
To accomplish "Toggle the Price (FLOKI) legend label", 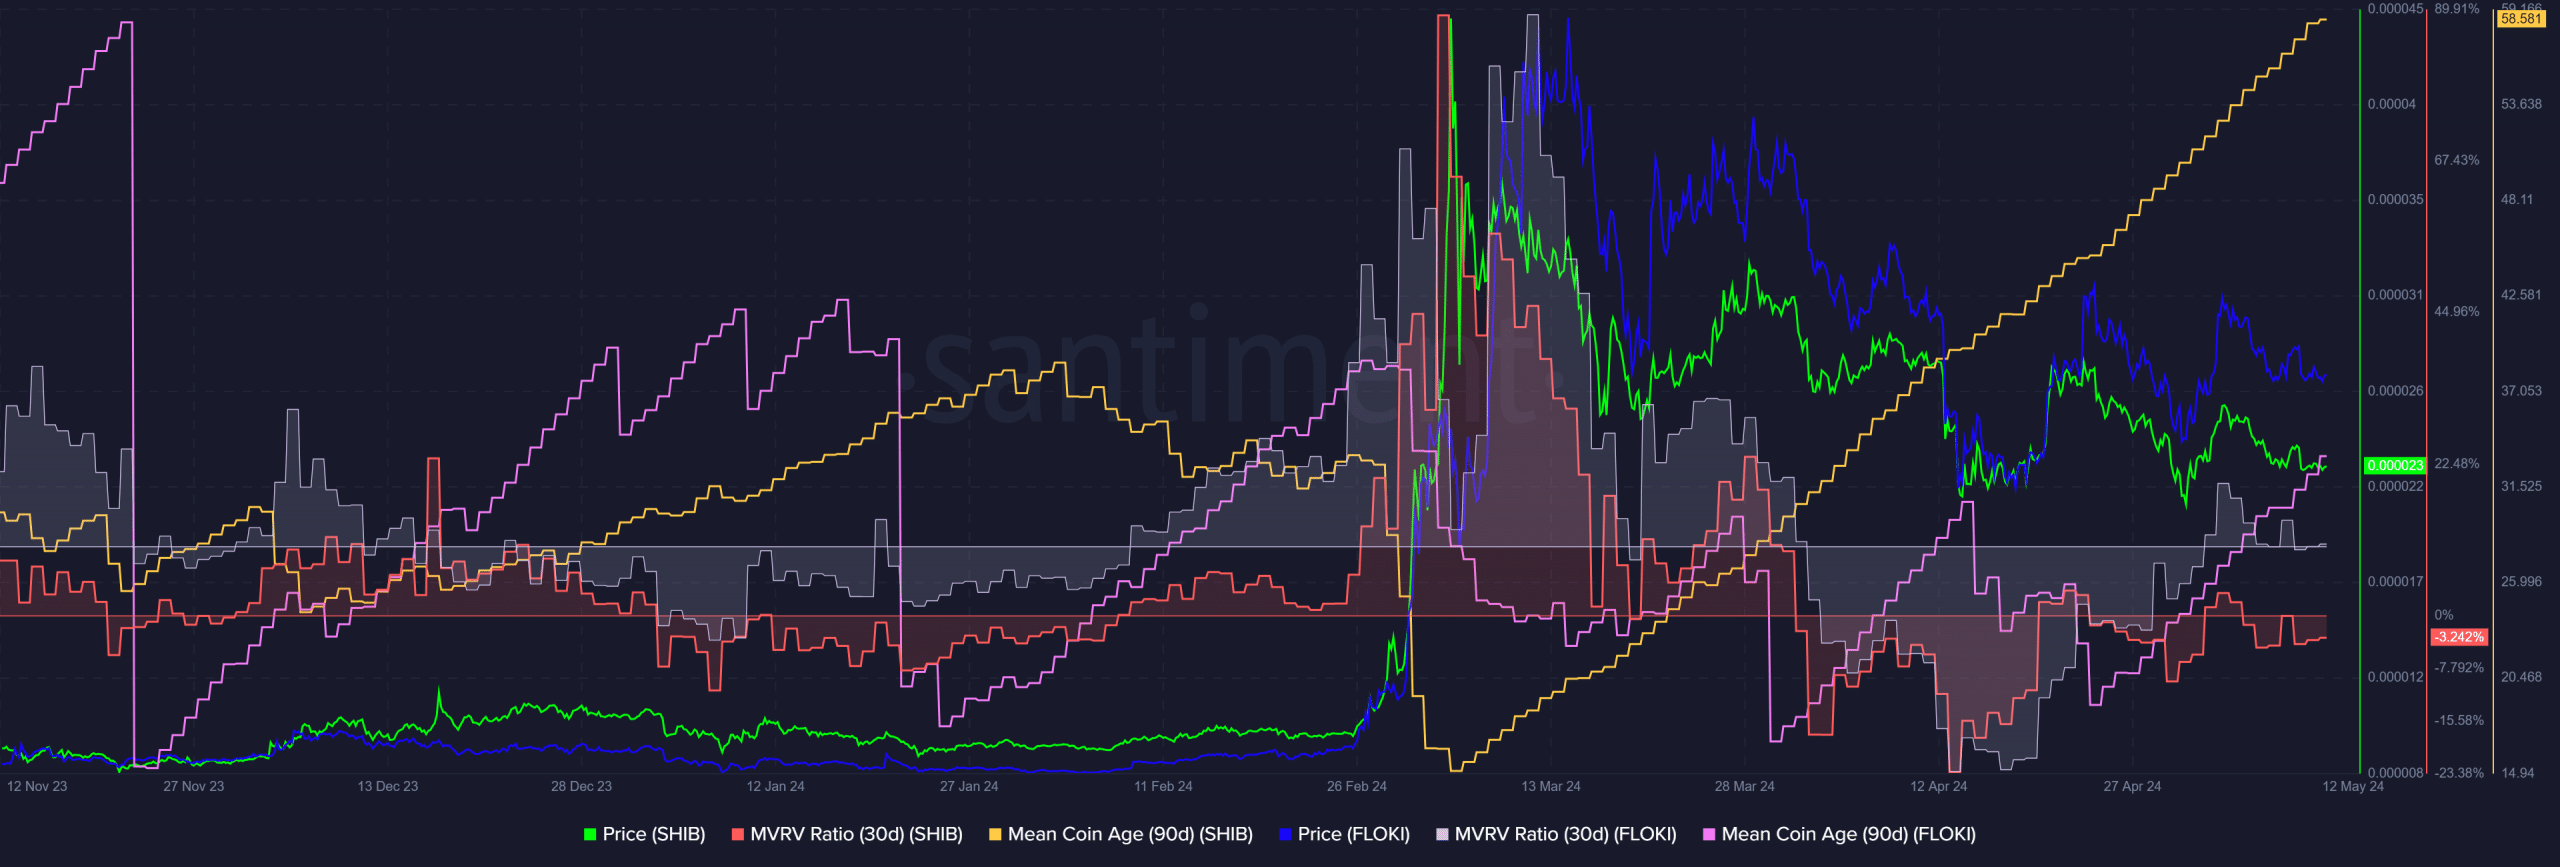I will (x=1354, y=834).
